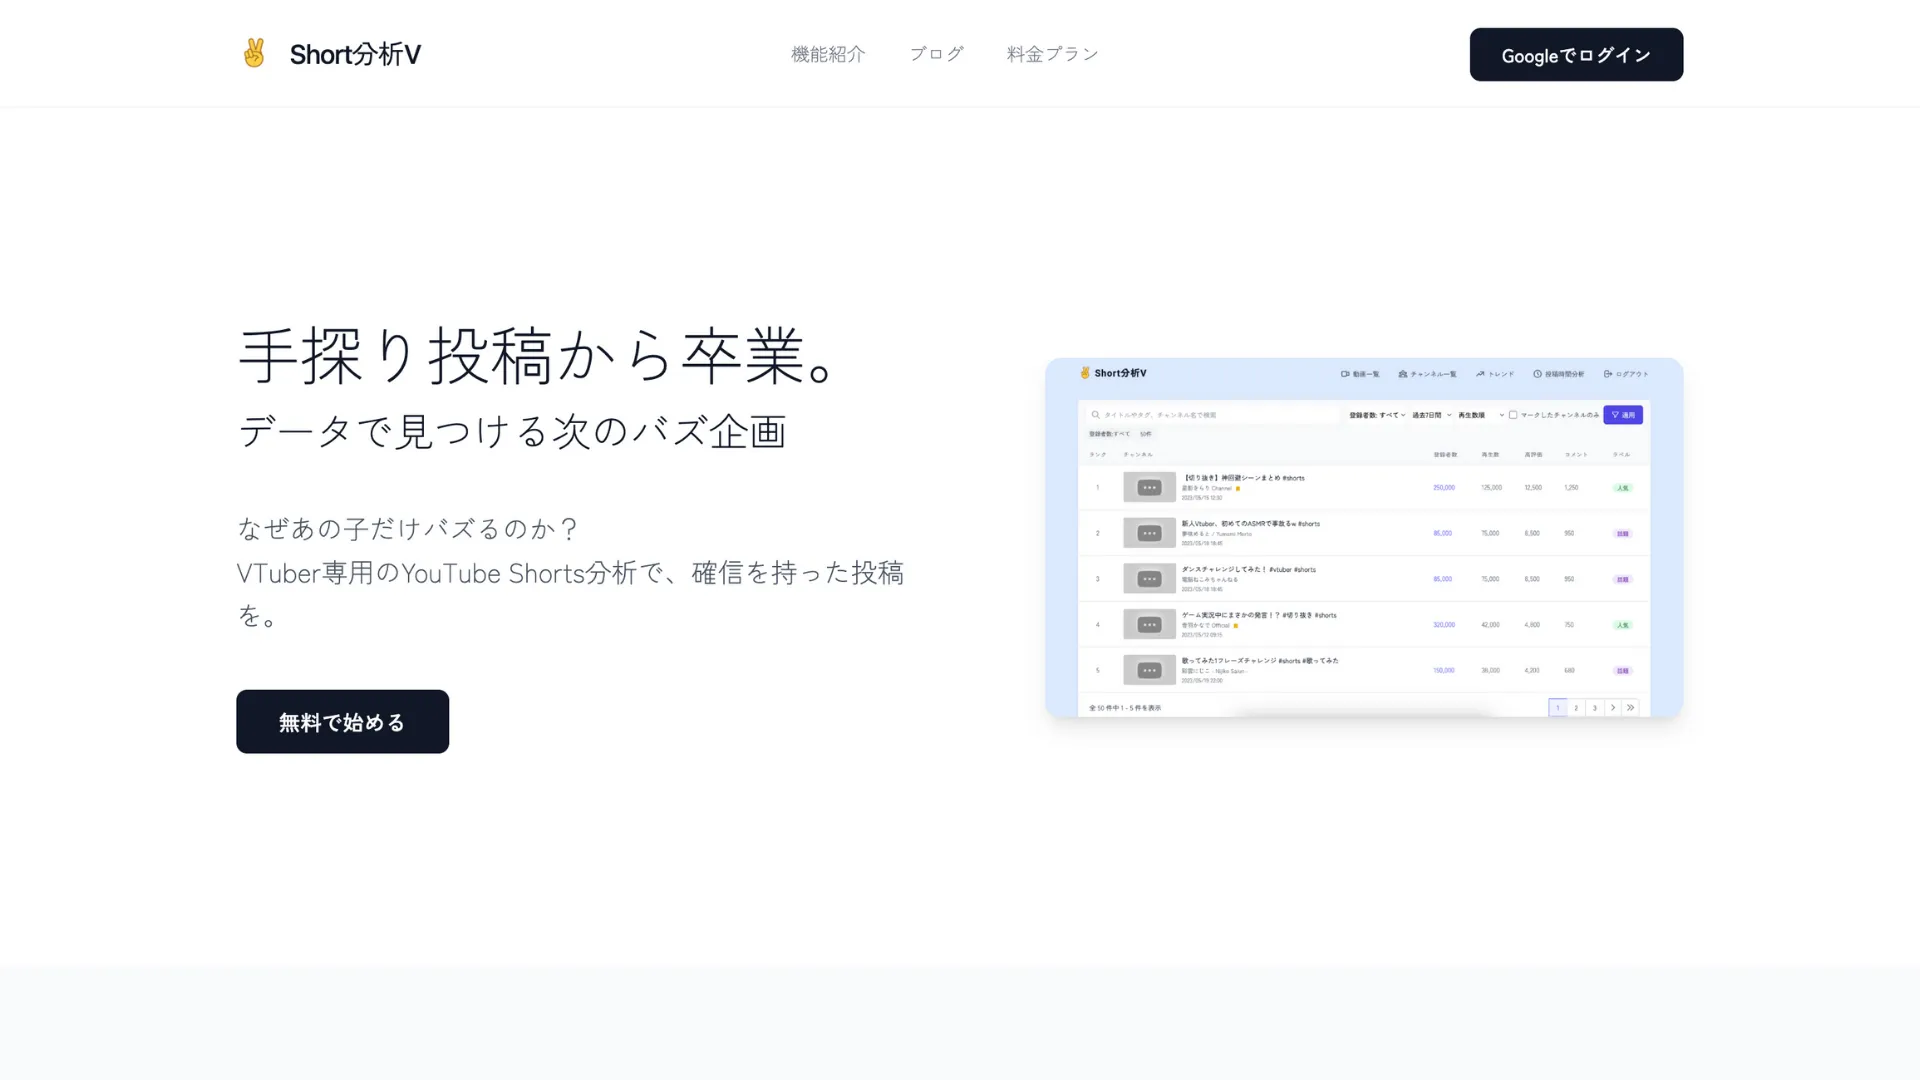This screenshot has width=1920, height=1080.
Task: Click the 320,000 subscriber count in row 4
Action: (1444, 625)
